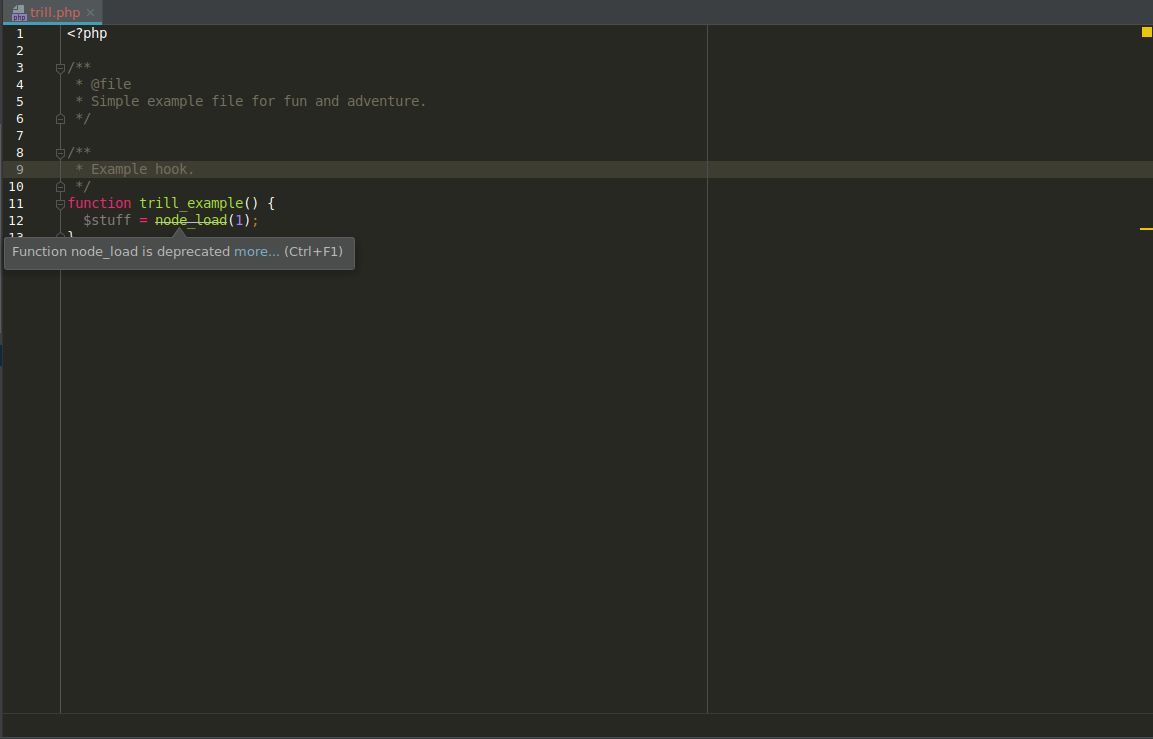Click line number 1 in the gutter
This screenshot has height=739, width=1153.
[x=20, y=34]
